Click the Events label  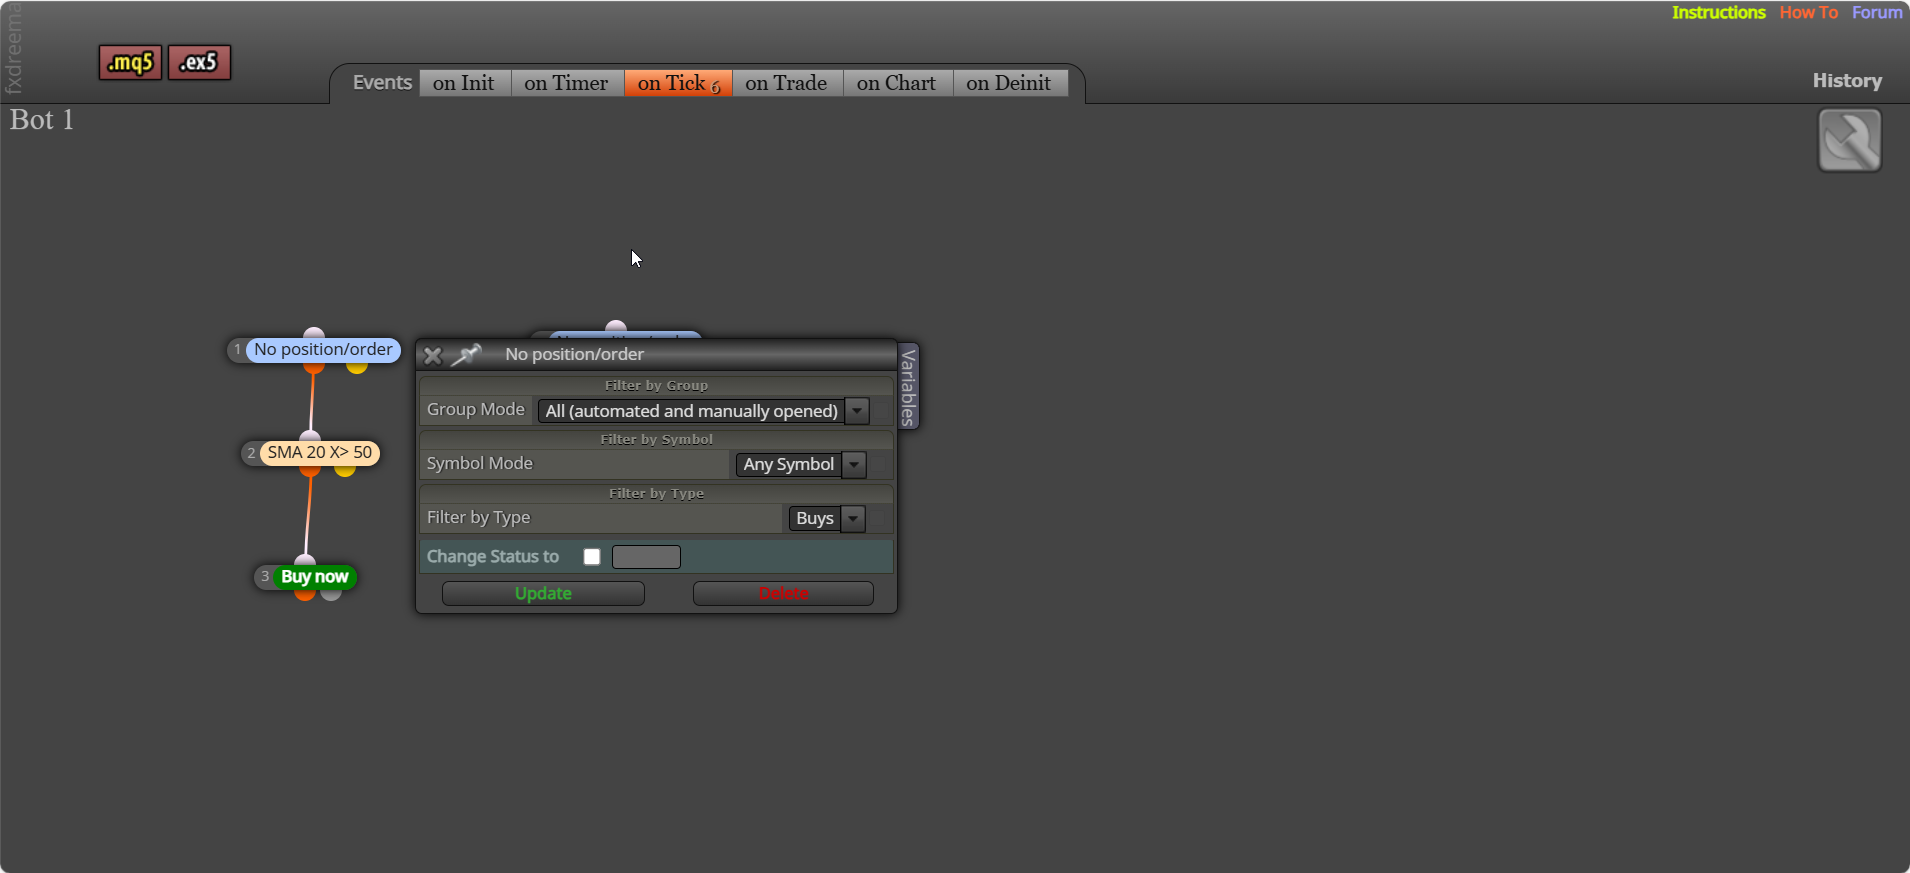[x=382, y=83]
